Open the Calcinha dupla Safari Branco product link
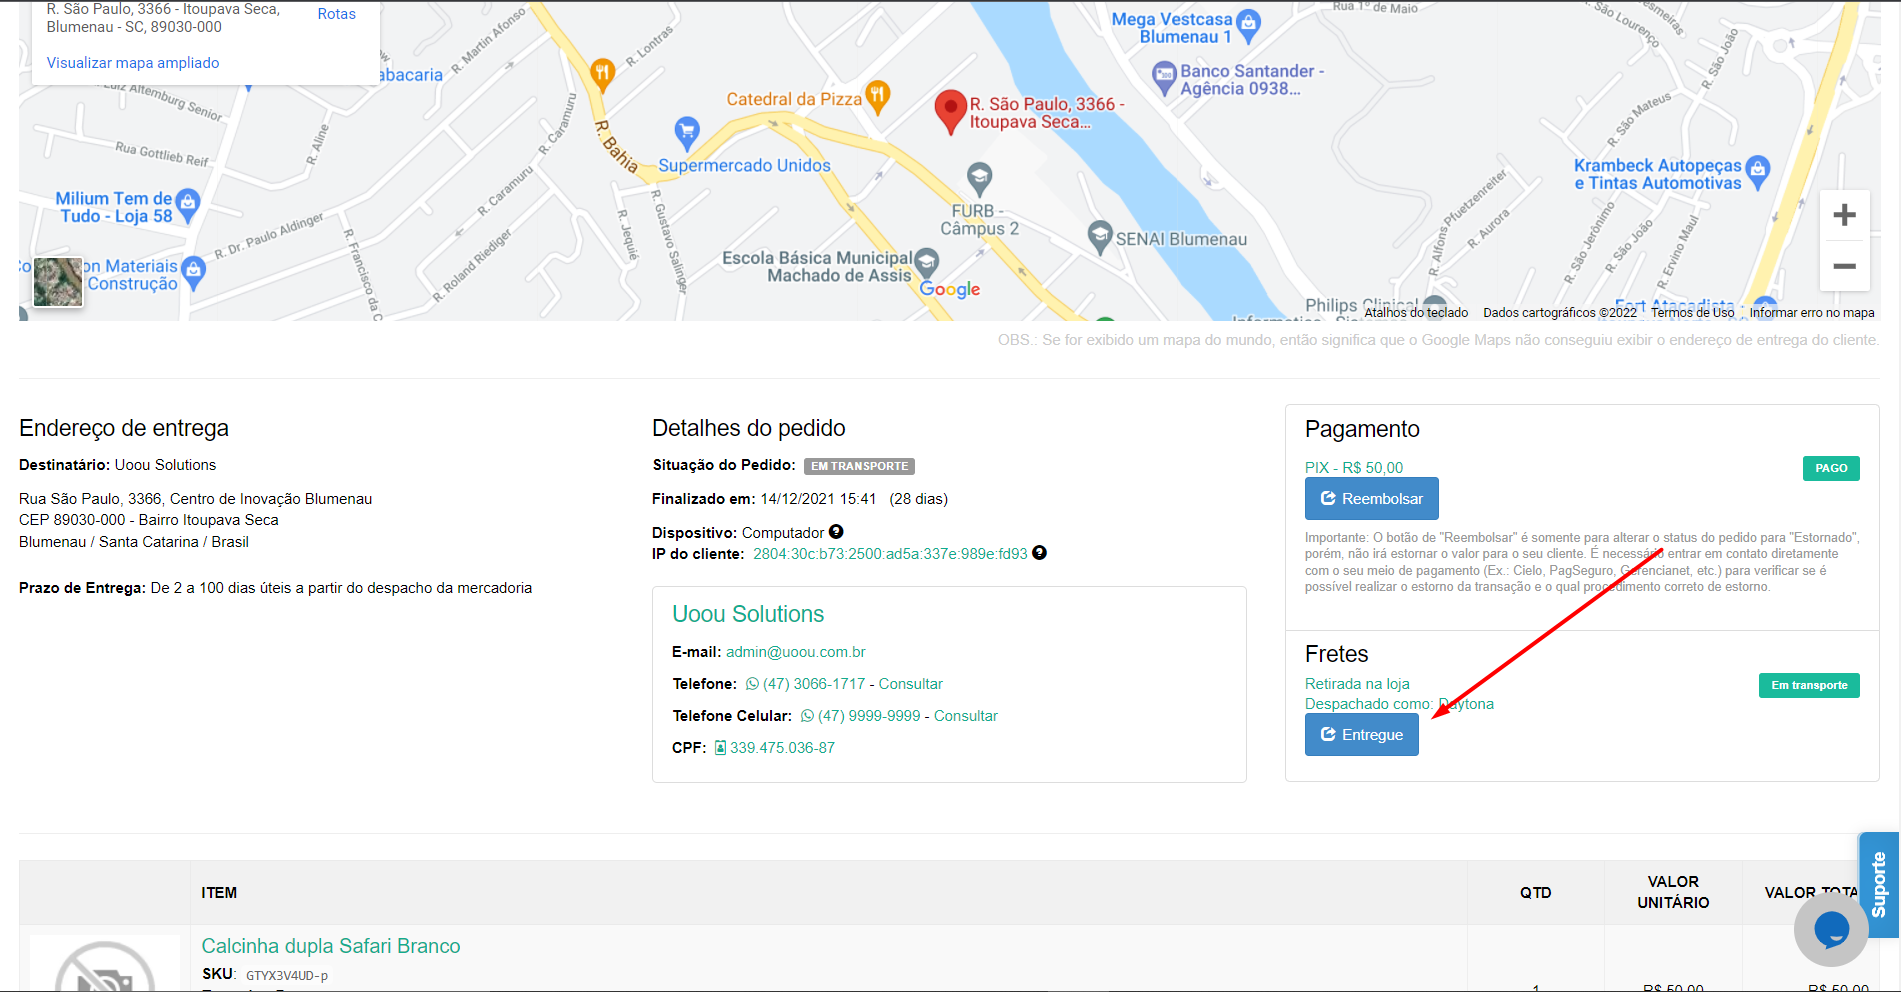This screenshot has width=1901, height=992. click(331, 946)
